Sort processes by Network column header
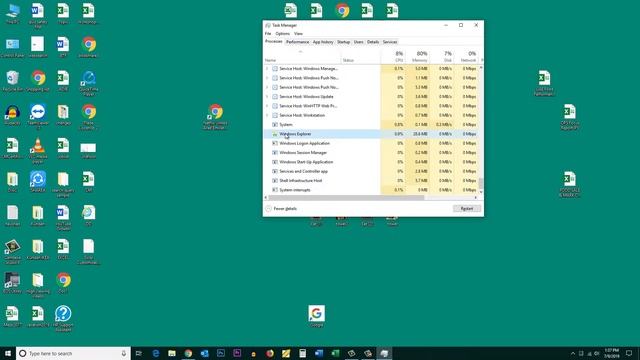This screenshot has width=640, height=360. (466, 57)
